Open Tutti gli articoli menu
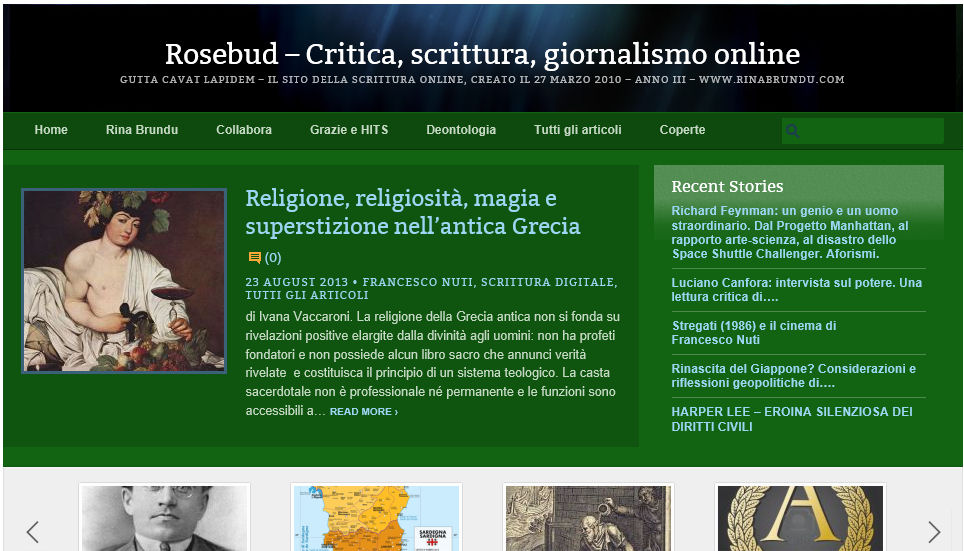 [x=577, y=130]
